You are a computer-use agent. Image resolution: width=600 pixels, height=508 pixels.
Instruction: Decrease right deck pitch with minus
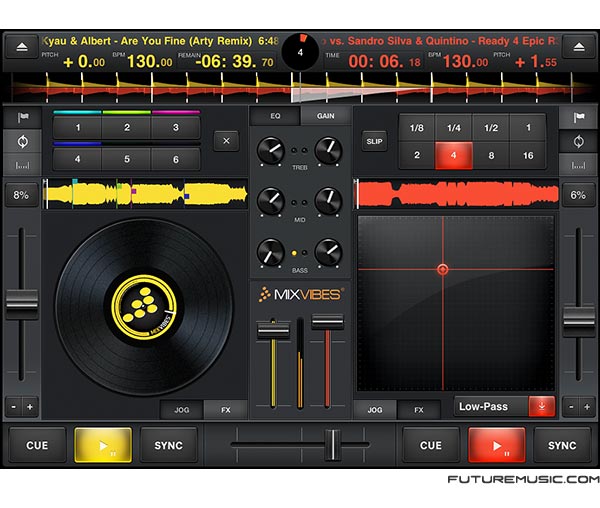pos(571,407)
